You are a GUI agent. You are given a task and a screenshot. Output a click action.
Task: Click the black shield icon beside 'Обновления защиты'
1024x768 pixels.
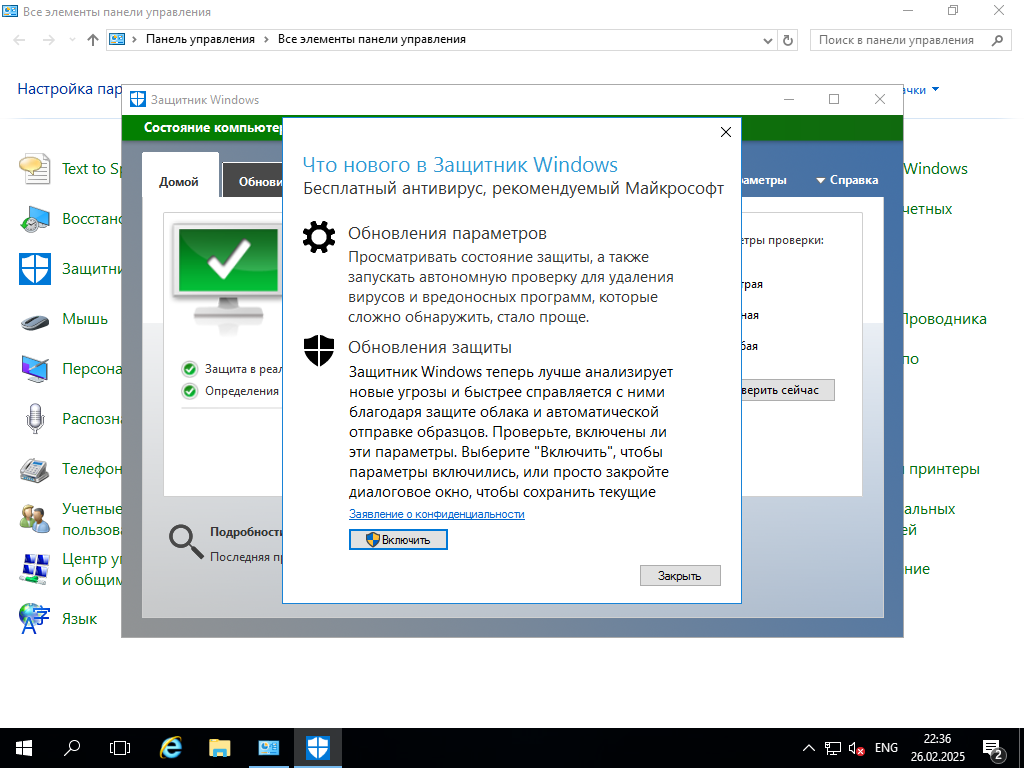(x=319, y=351)
